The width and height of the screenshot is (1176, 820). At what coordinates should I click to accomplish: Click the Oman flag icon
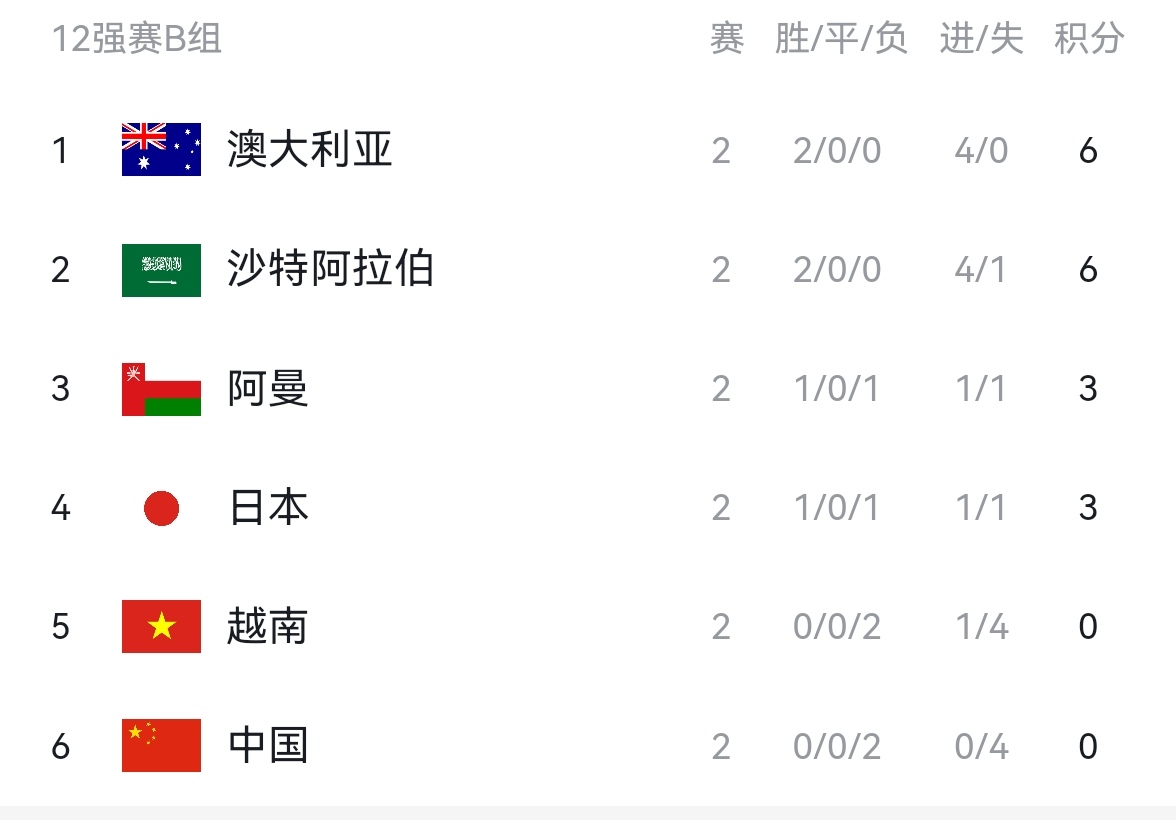pyautogui.click(x=161, y=389)
